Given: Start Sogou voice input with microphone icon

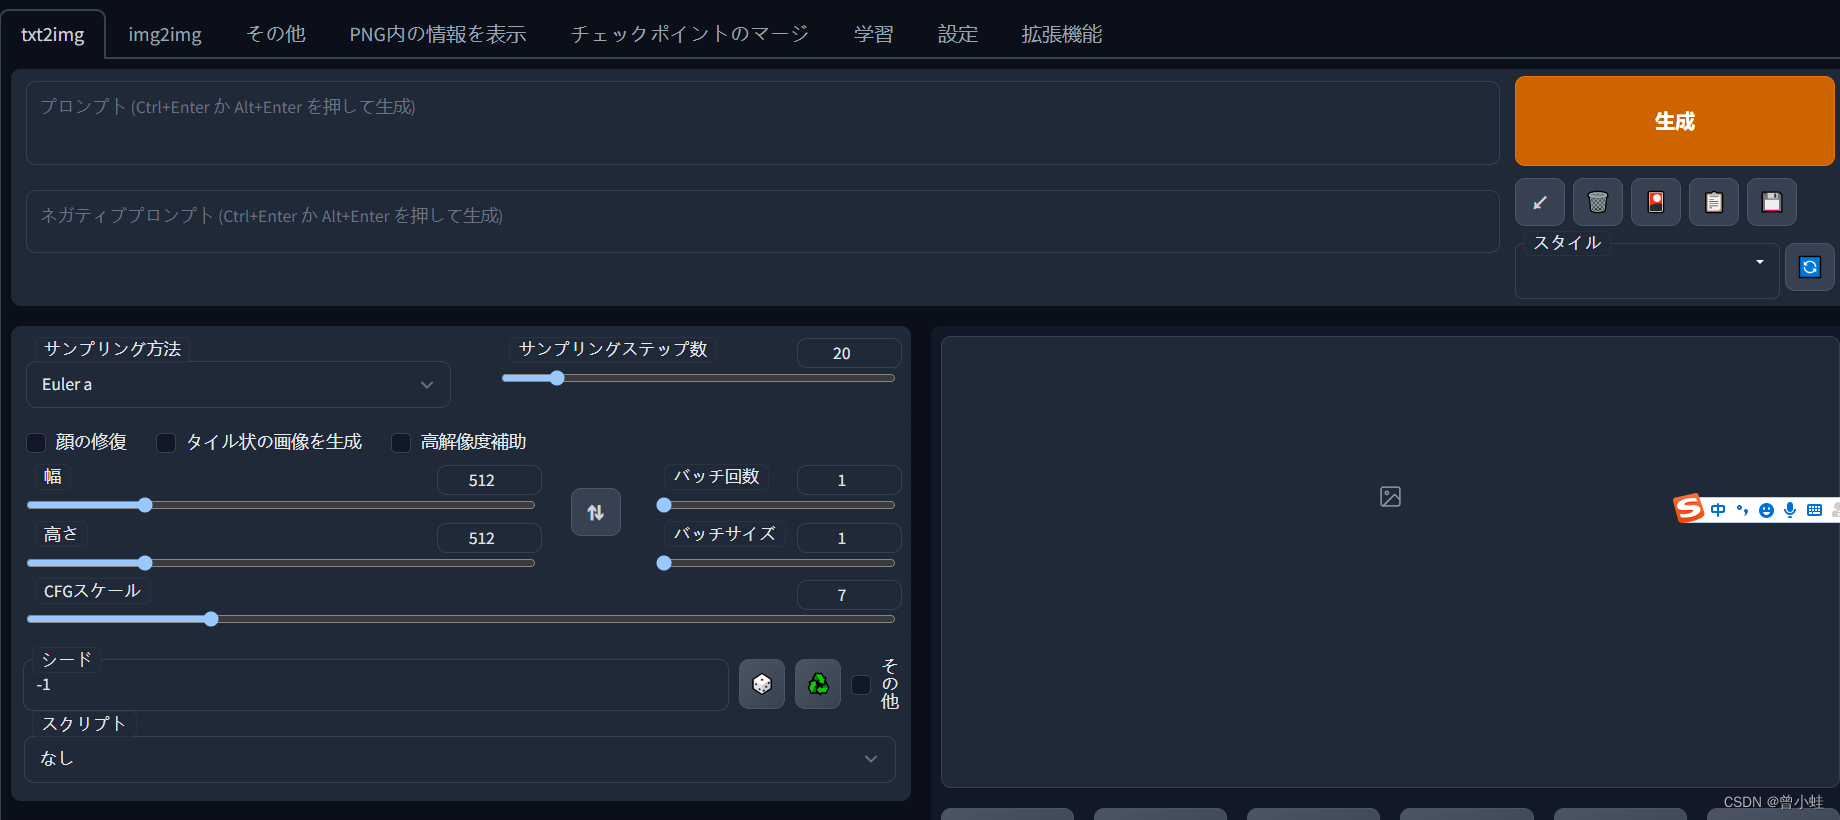Looking at the screenshot, I should tap(1790, 510).
